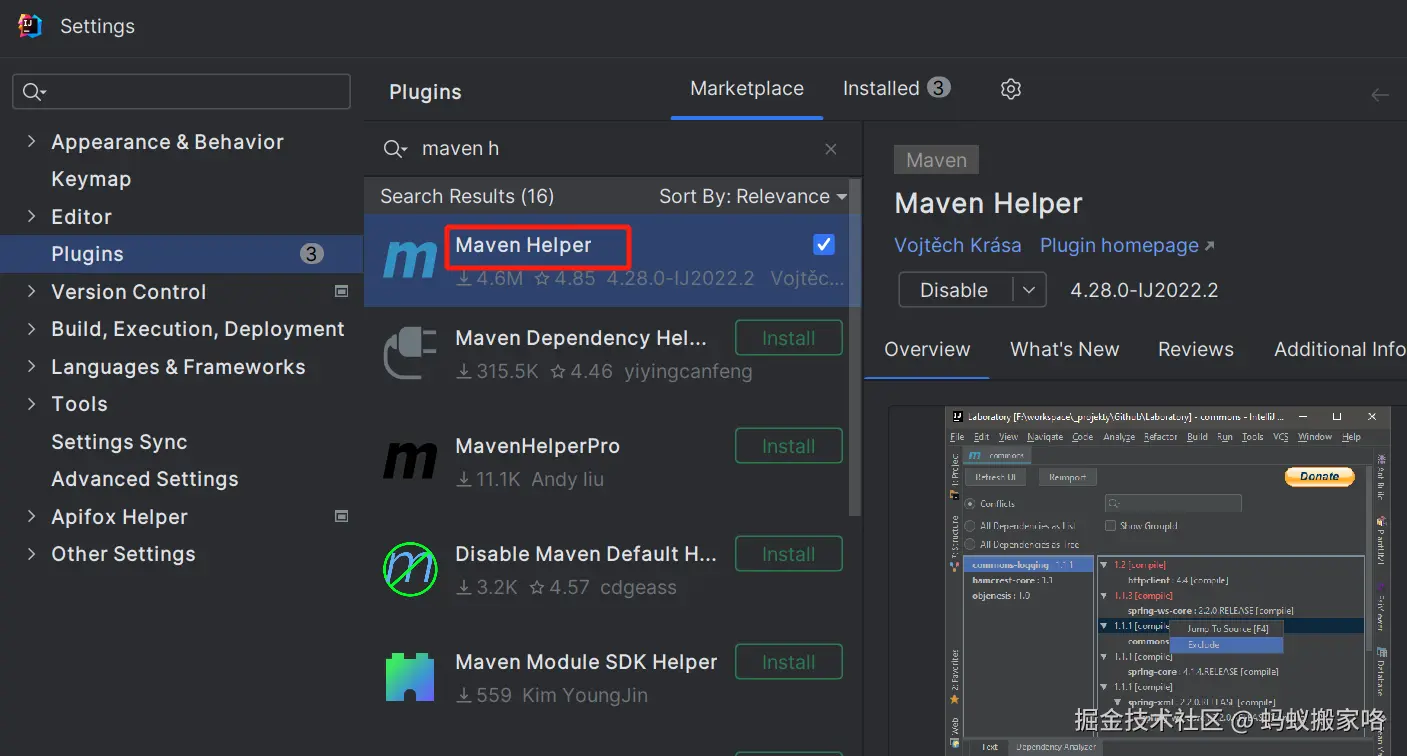Select Settings Sync in tree
The width and height of the screenshot is (1407, 756).
(119, 442)
